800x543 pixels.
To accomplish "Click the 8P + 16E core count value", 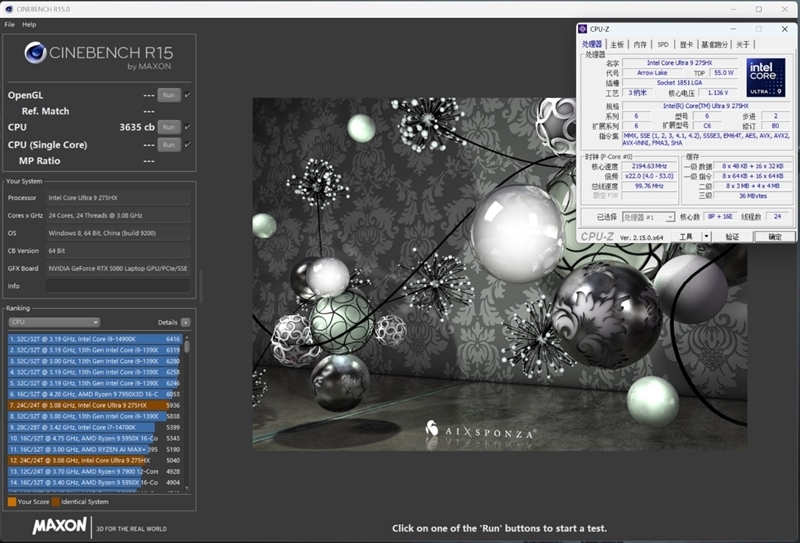I will [720, 217].
